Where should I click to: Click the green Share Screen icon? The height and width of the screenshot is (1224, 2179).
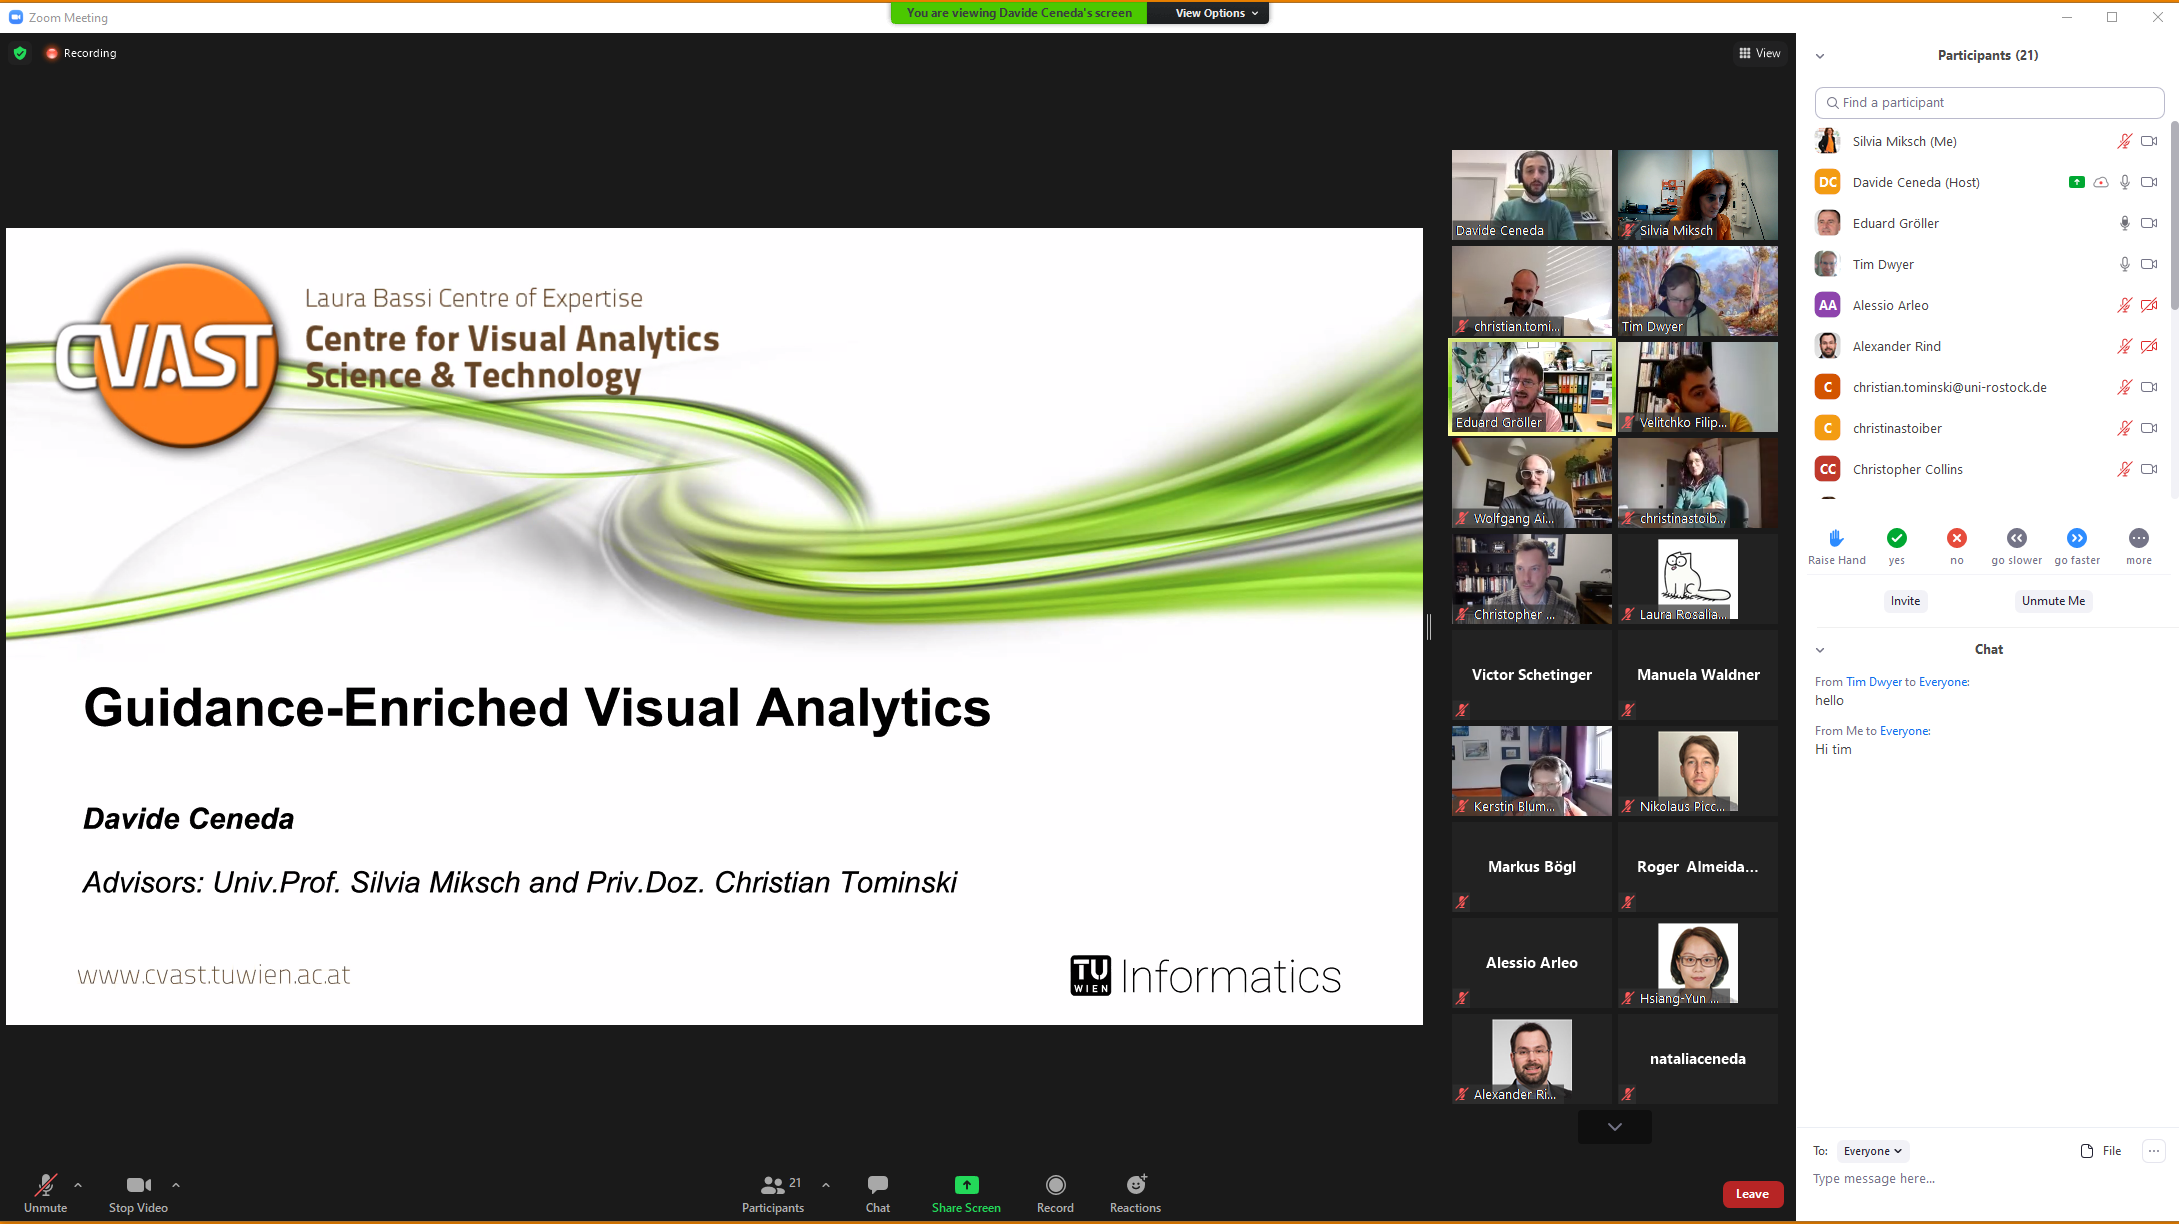pos(966,1185)
